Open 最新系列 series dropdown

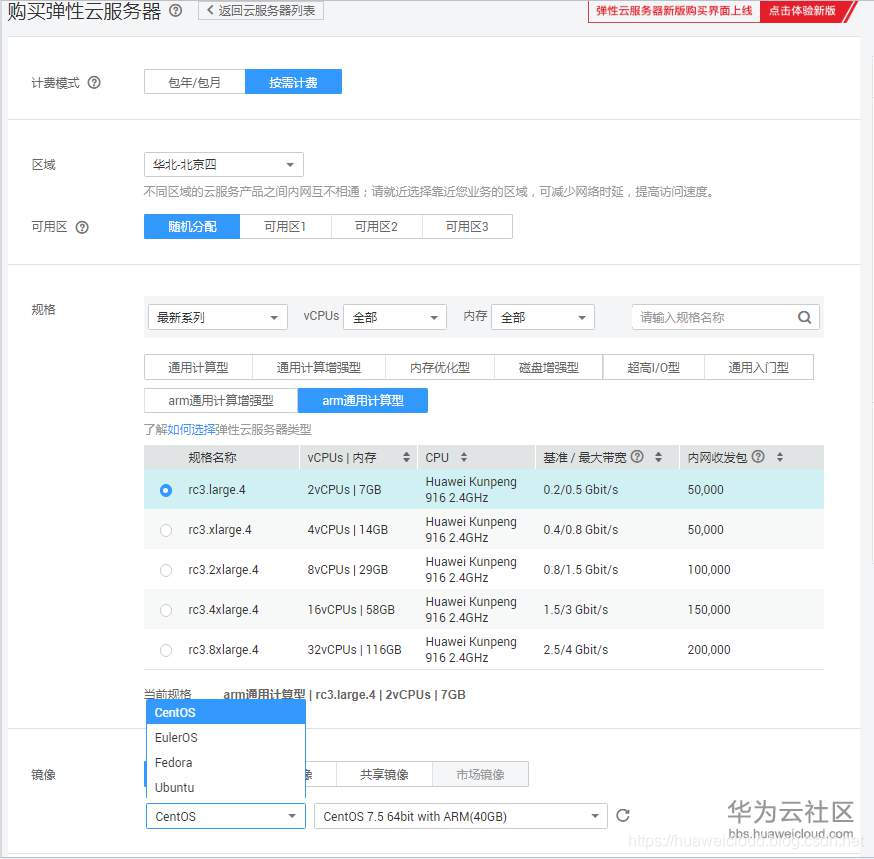[218, 317]
